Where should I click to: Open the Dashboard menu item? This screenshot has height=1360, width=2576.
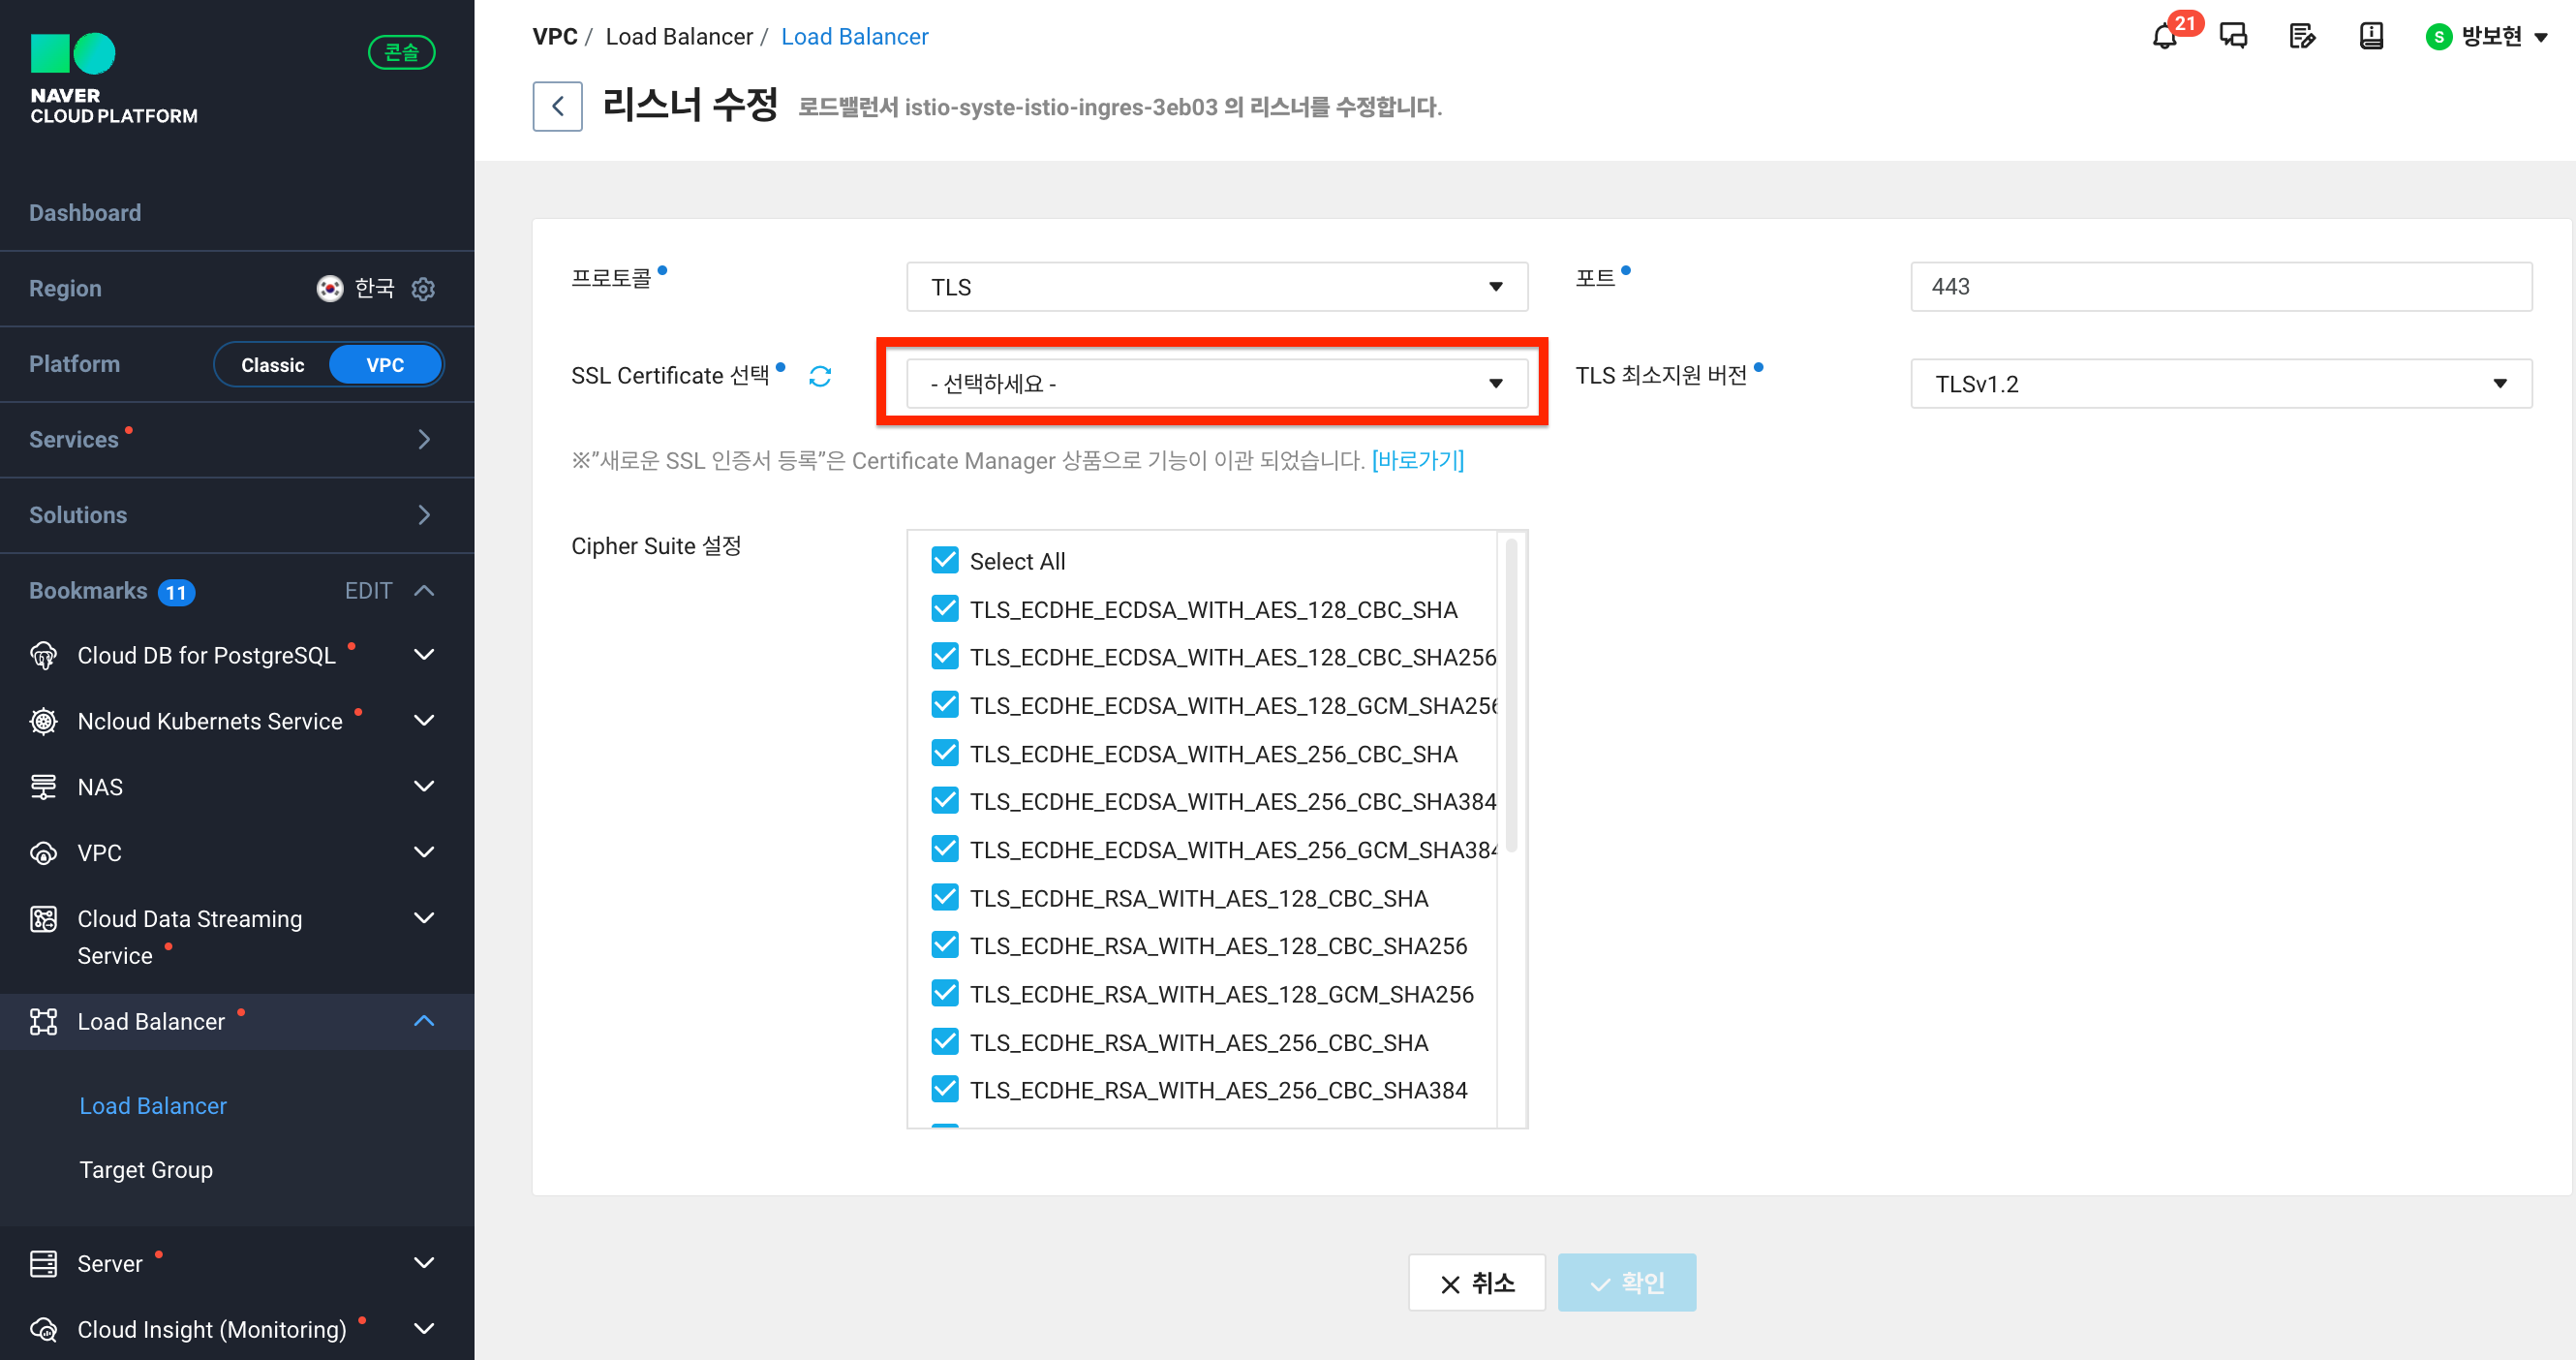click(85, 212)
